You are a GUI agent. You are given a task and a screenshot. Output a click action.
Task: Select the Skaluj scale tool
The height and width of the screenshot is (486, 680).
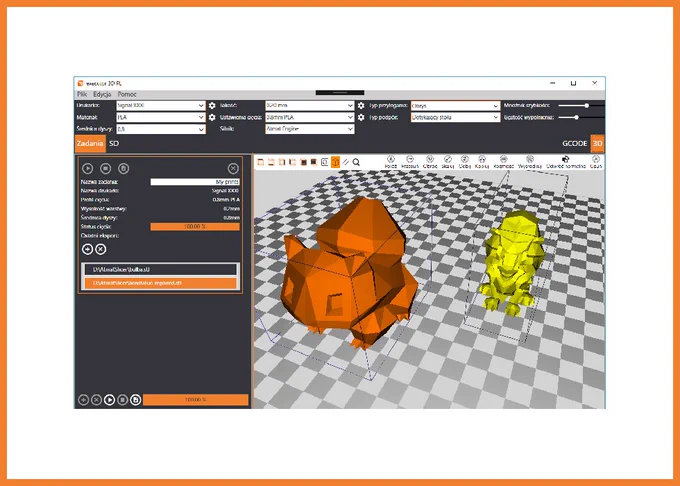tap(448, 162)
